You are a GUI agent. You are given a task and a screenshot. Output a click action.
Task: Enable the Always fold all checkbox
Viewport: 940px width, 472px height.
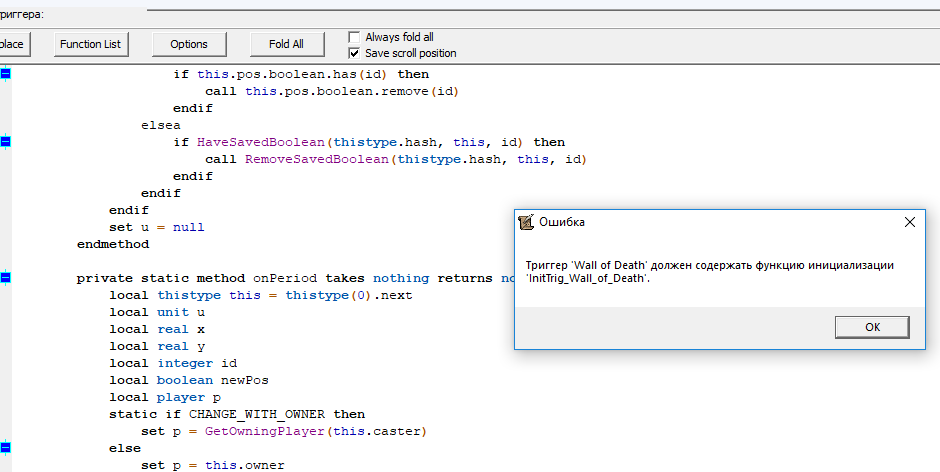pos(354,37)
